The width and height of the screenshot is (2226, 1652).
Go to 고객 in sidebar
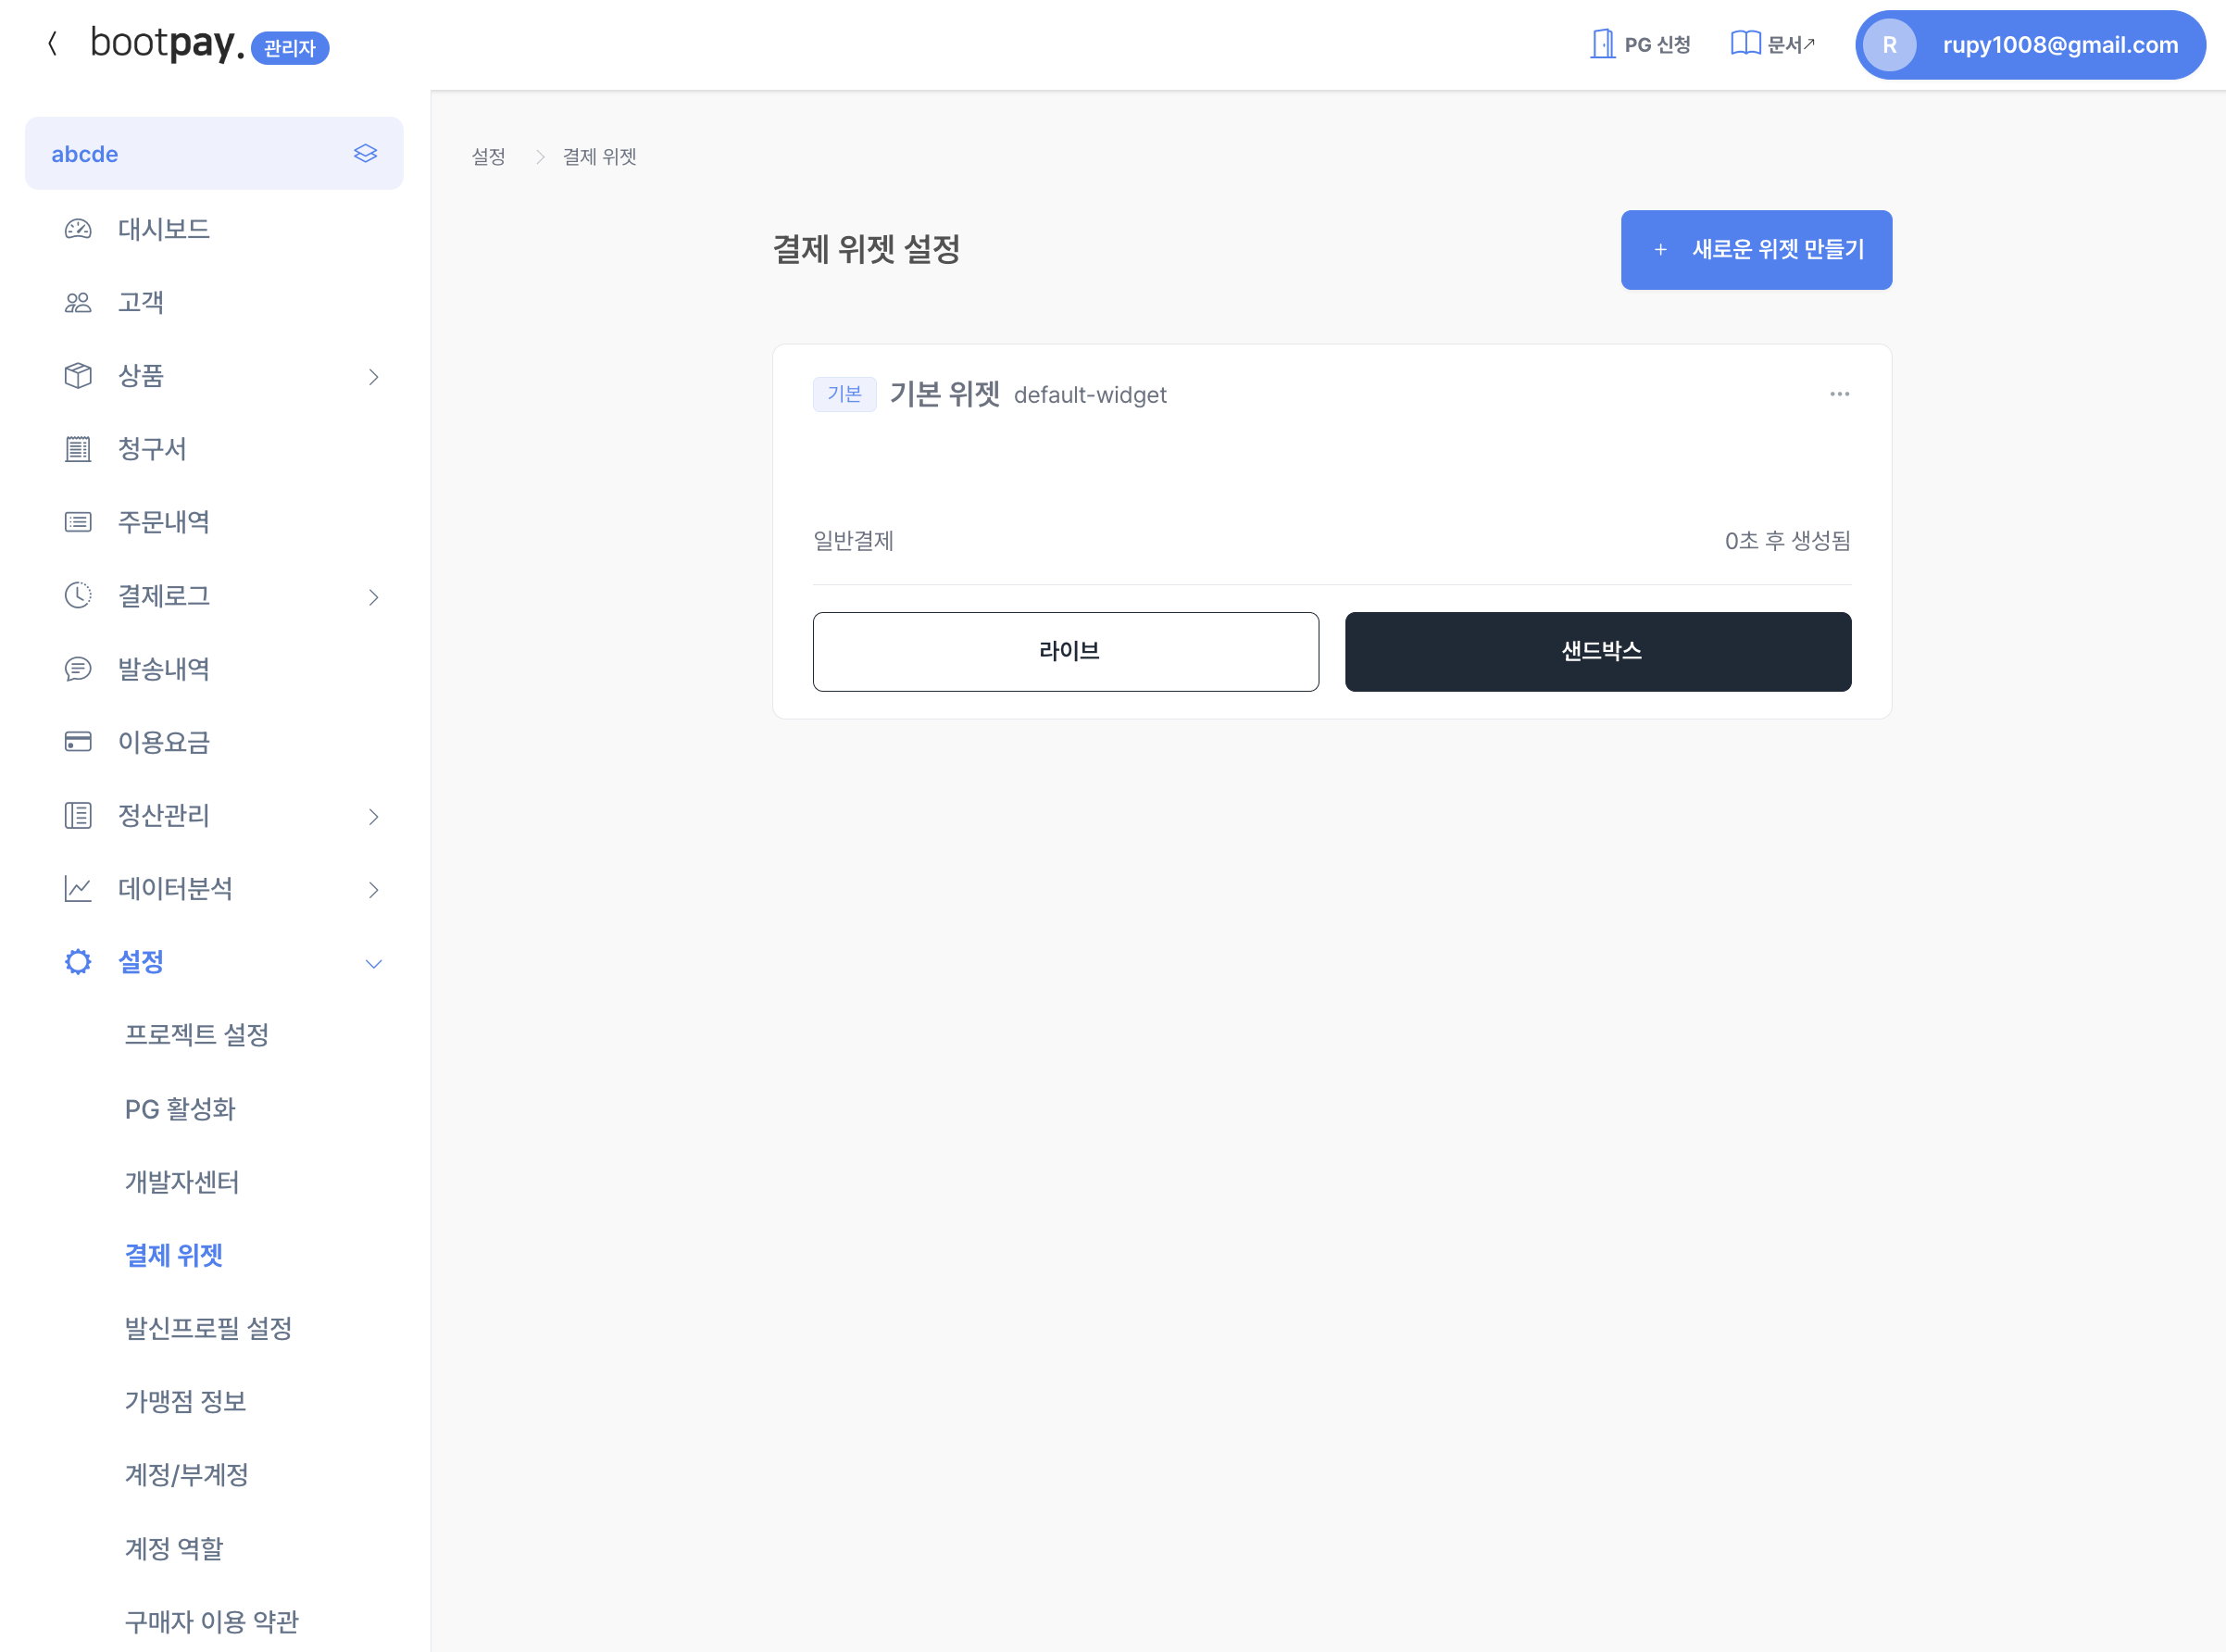(x=141, y=302)
